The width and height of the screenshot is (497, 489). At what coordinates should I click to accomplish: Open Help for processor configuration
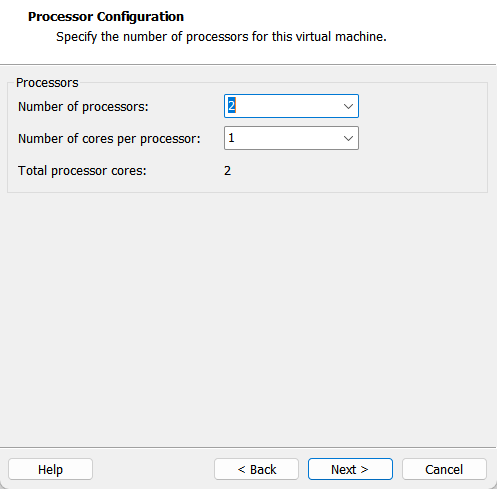pyautogui.click(x=50, y=469)
